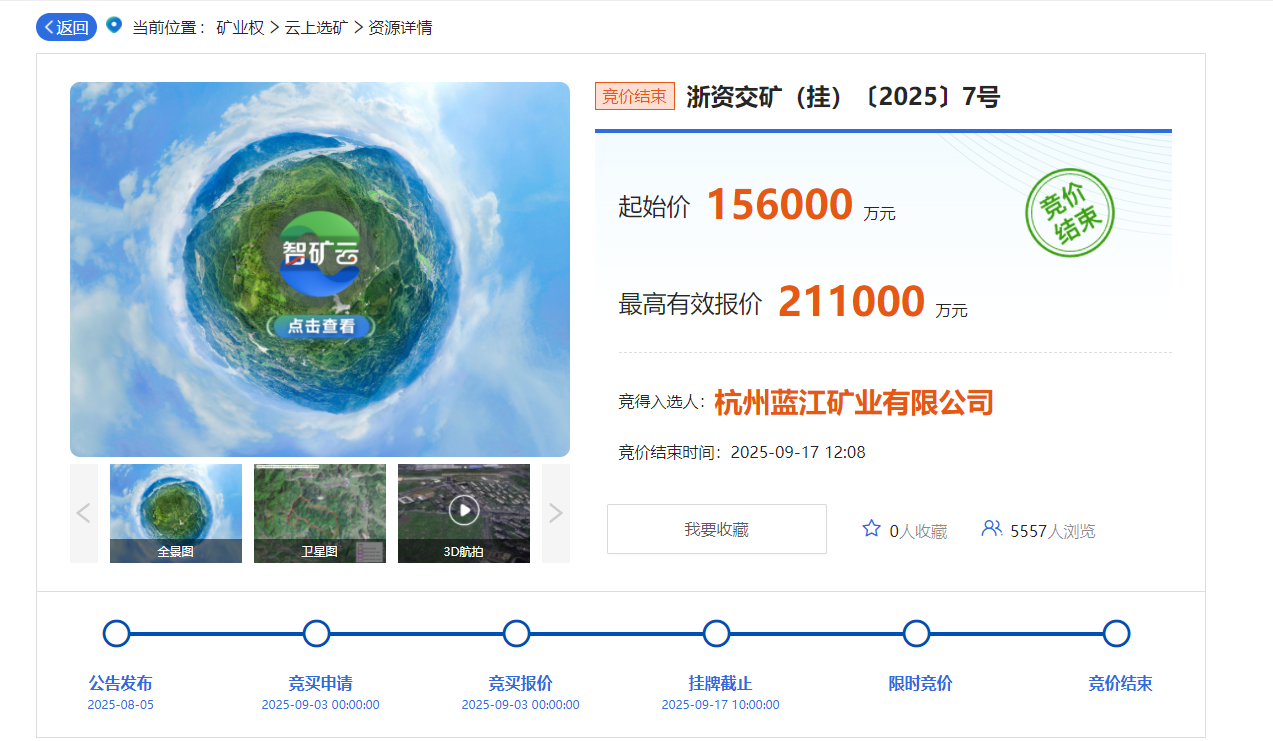Viewport: 1273px width, 741px height.
Task: Click 点击查看 on the panorama image
Action: click(320, 326)
